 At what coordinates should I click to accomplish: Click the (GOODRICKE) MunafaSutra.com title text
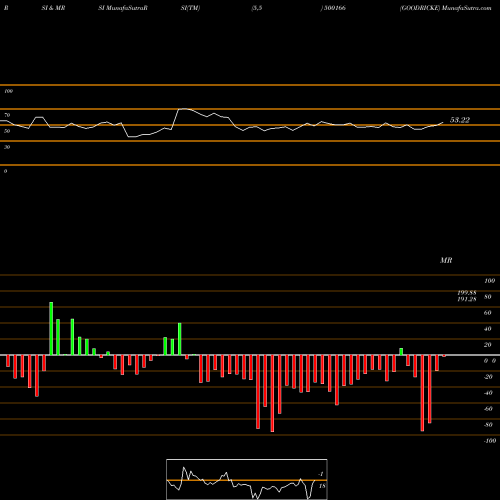pos(445,8)
